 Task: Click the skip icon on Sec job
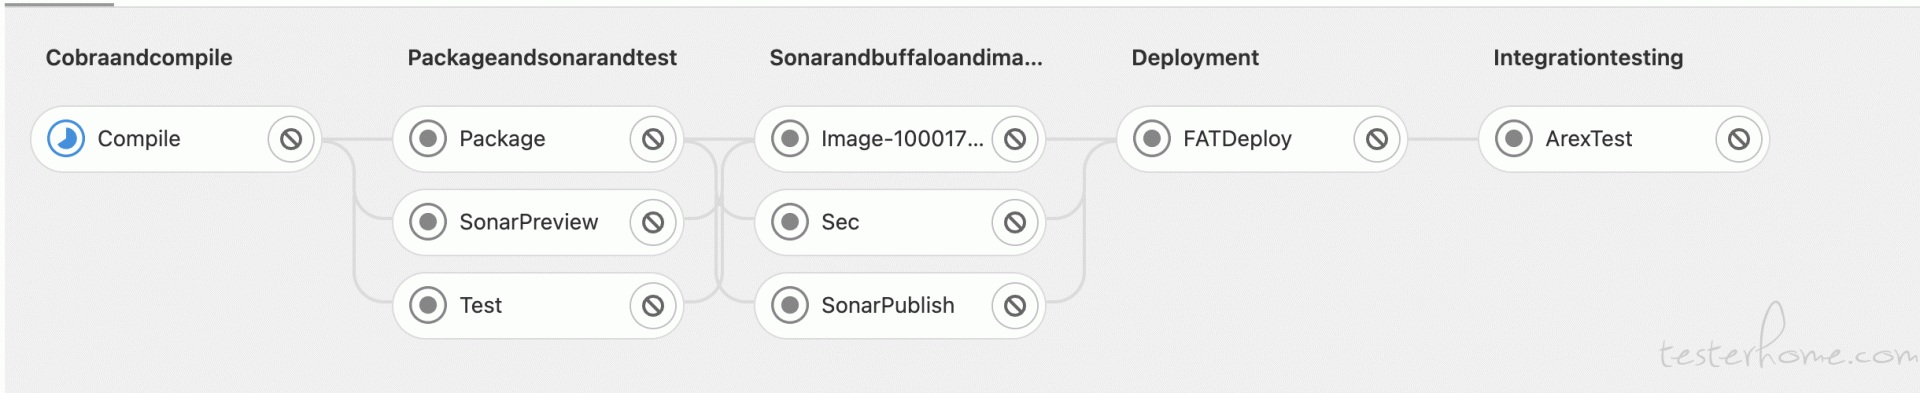[1015, 222]
